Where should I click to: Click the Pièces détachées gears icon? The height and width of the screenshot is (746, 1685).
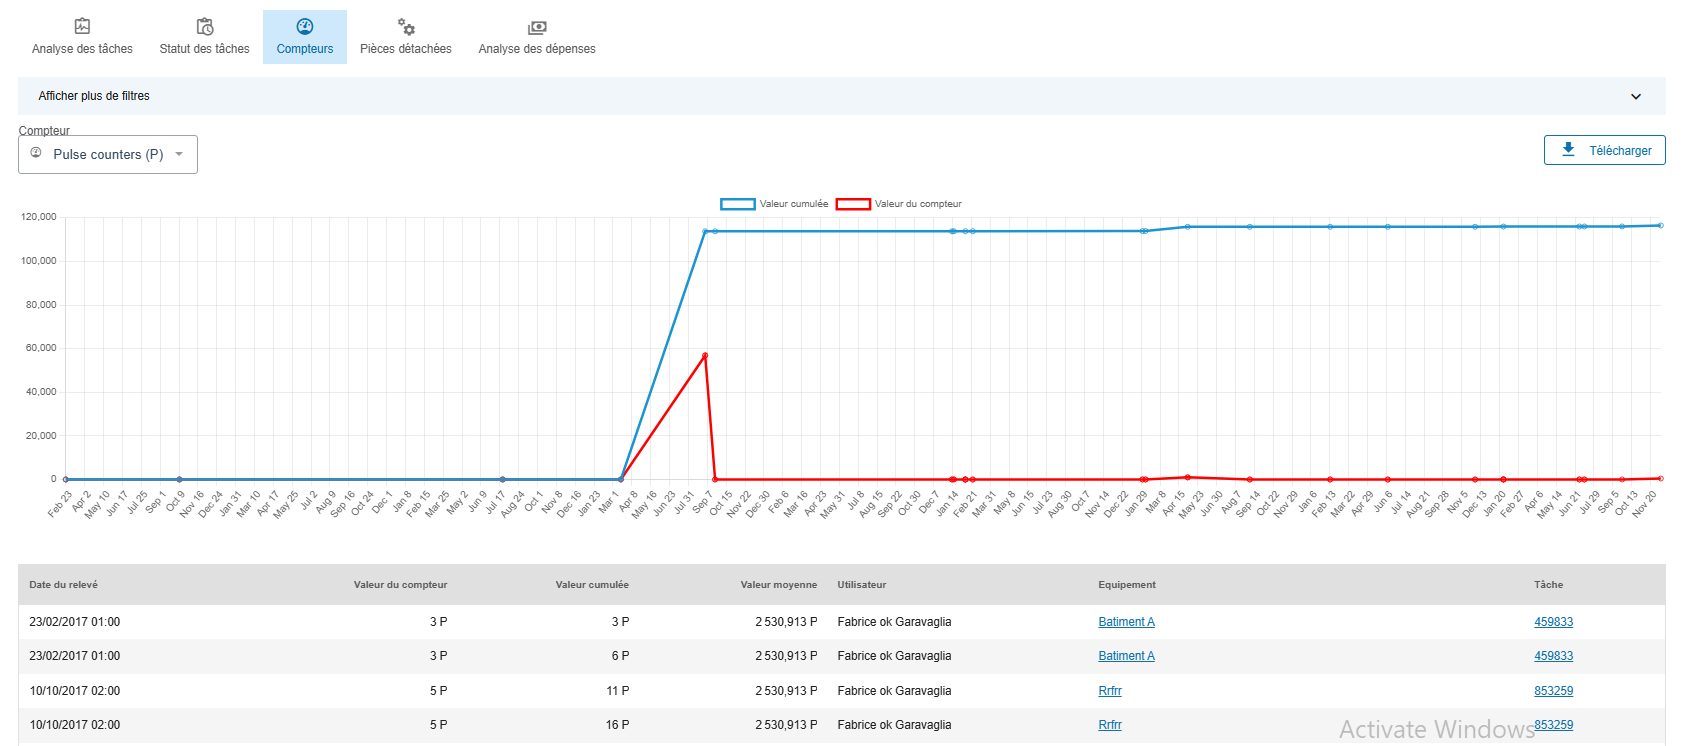point(406,26)
